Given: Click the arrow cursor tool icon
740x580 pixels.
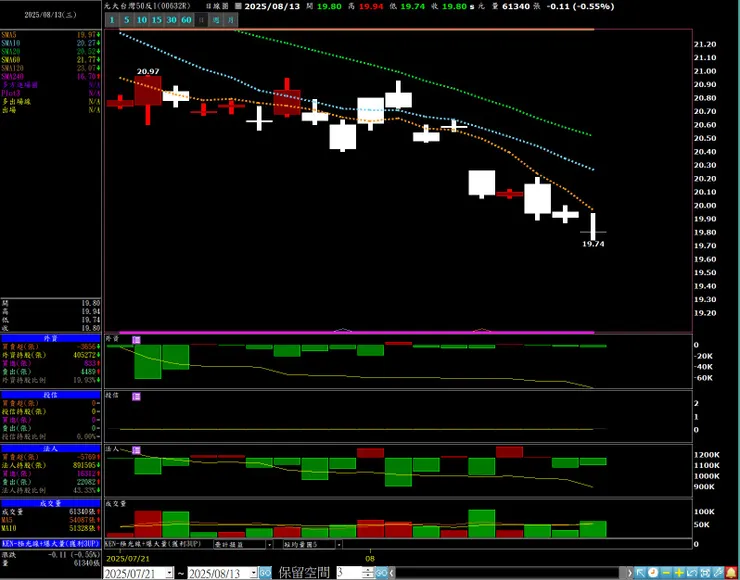Looking at the screenshot, I should [640, 573].
